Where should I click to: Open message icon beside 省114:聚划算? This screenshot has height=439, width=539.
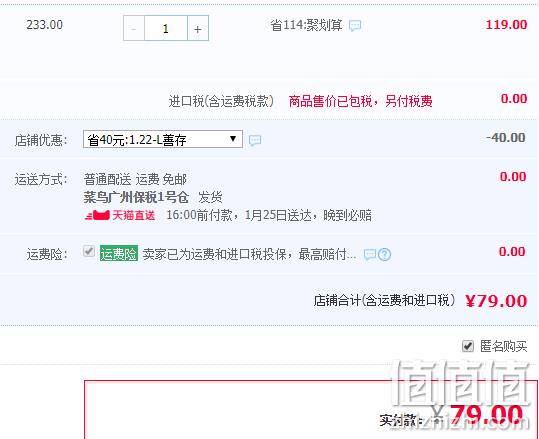click(355, 25)
